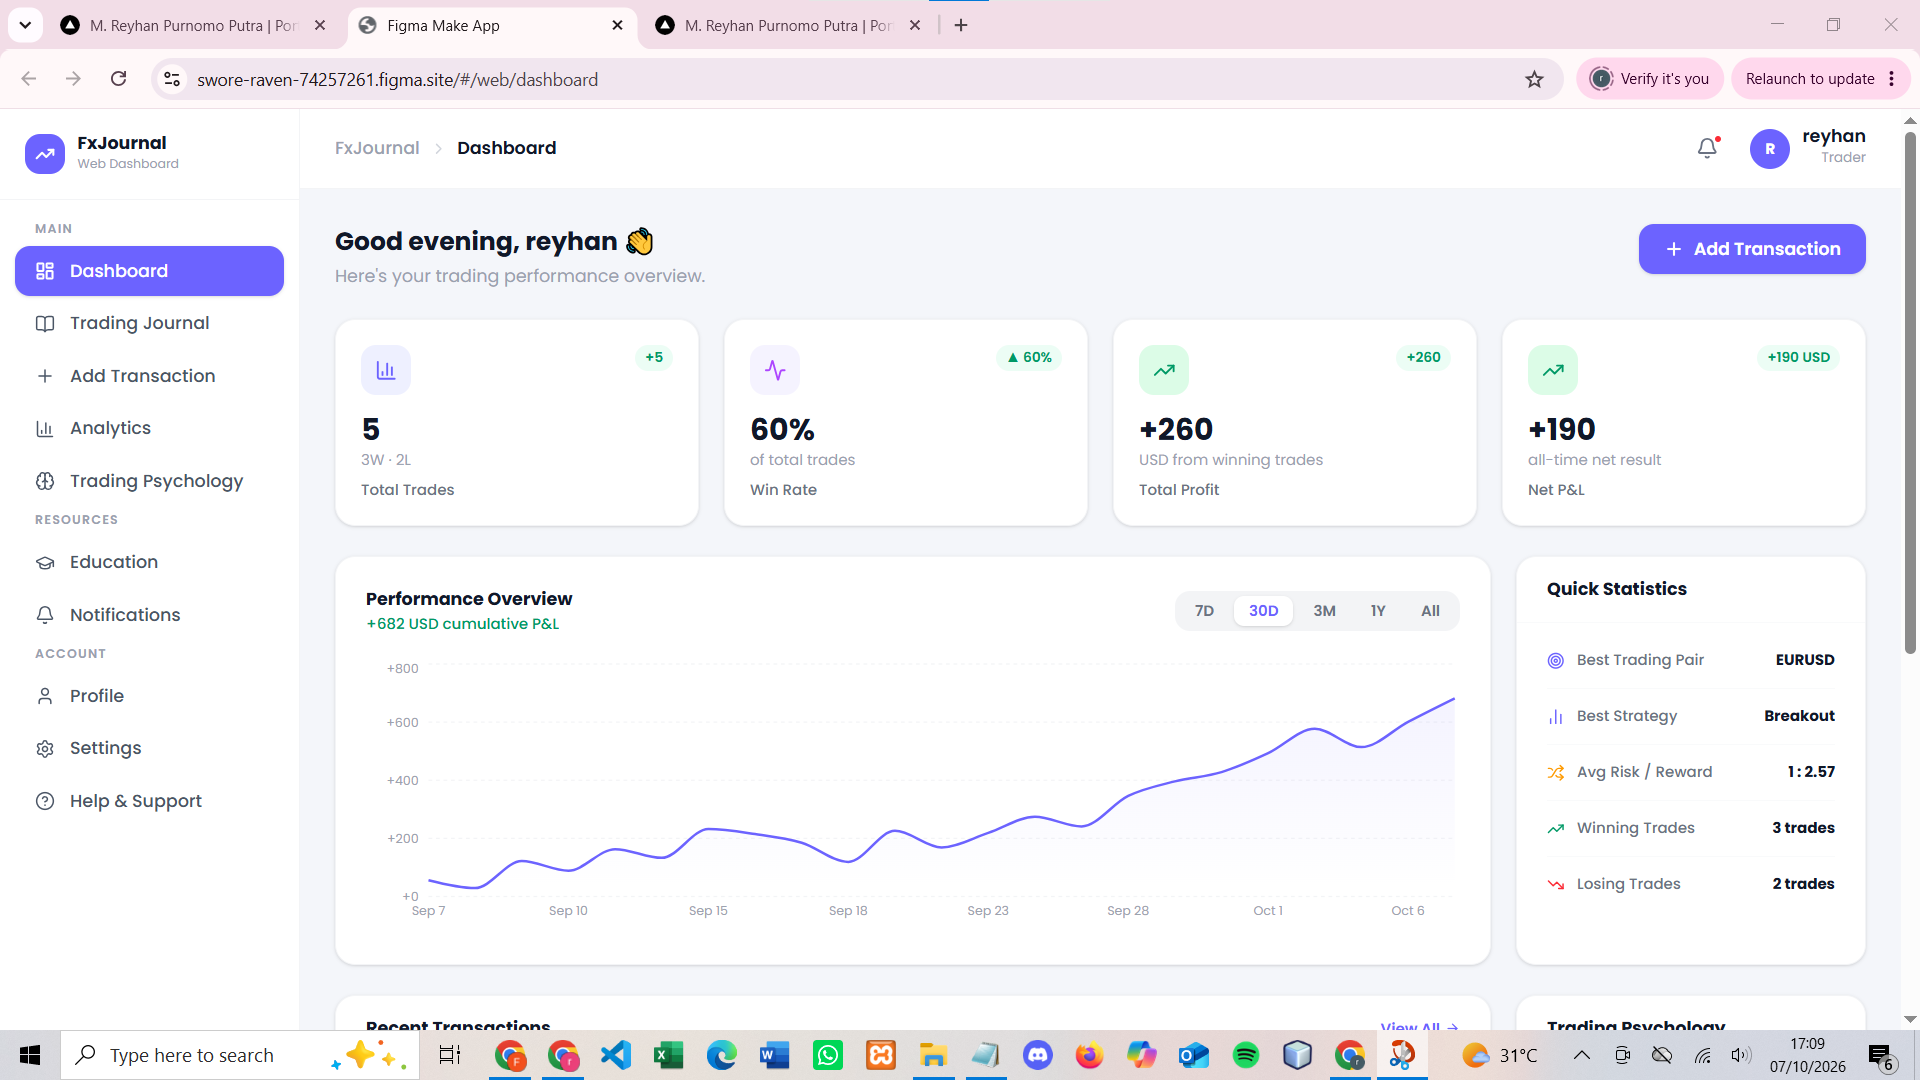
Task: Click the Best Trading Pair target icon
Action: [1556, 660]
